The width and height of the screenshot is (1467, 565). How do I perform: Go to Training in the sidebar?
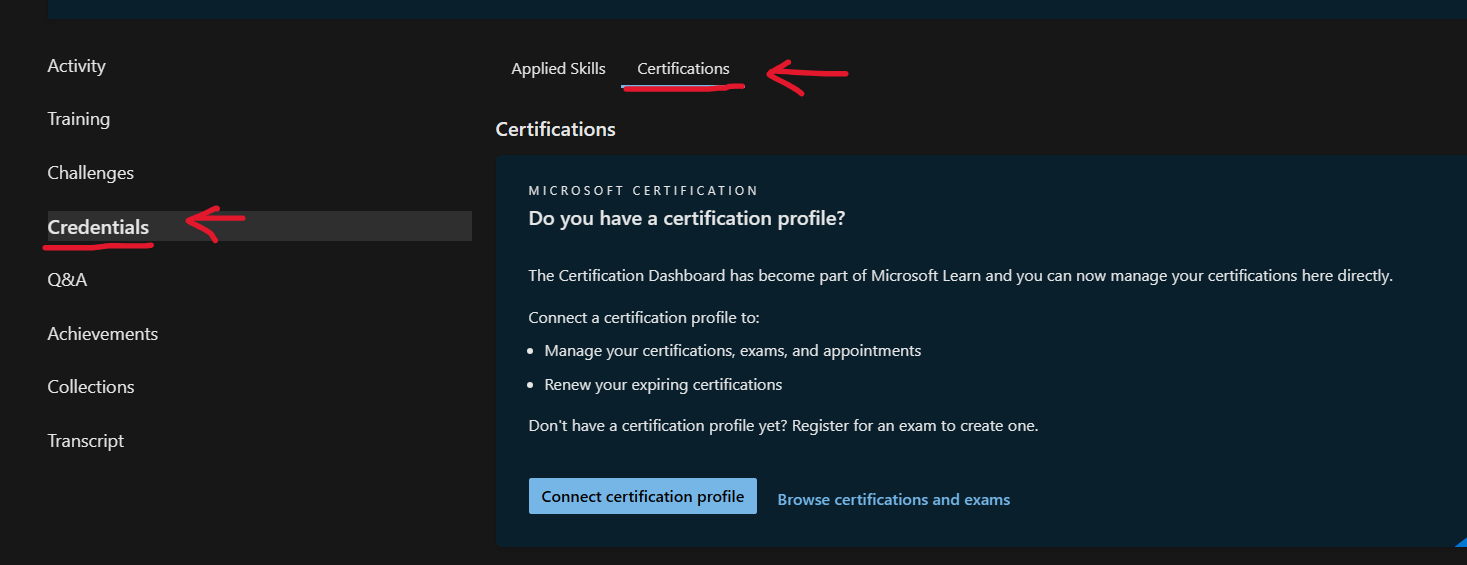tap(78, 119)
